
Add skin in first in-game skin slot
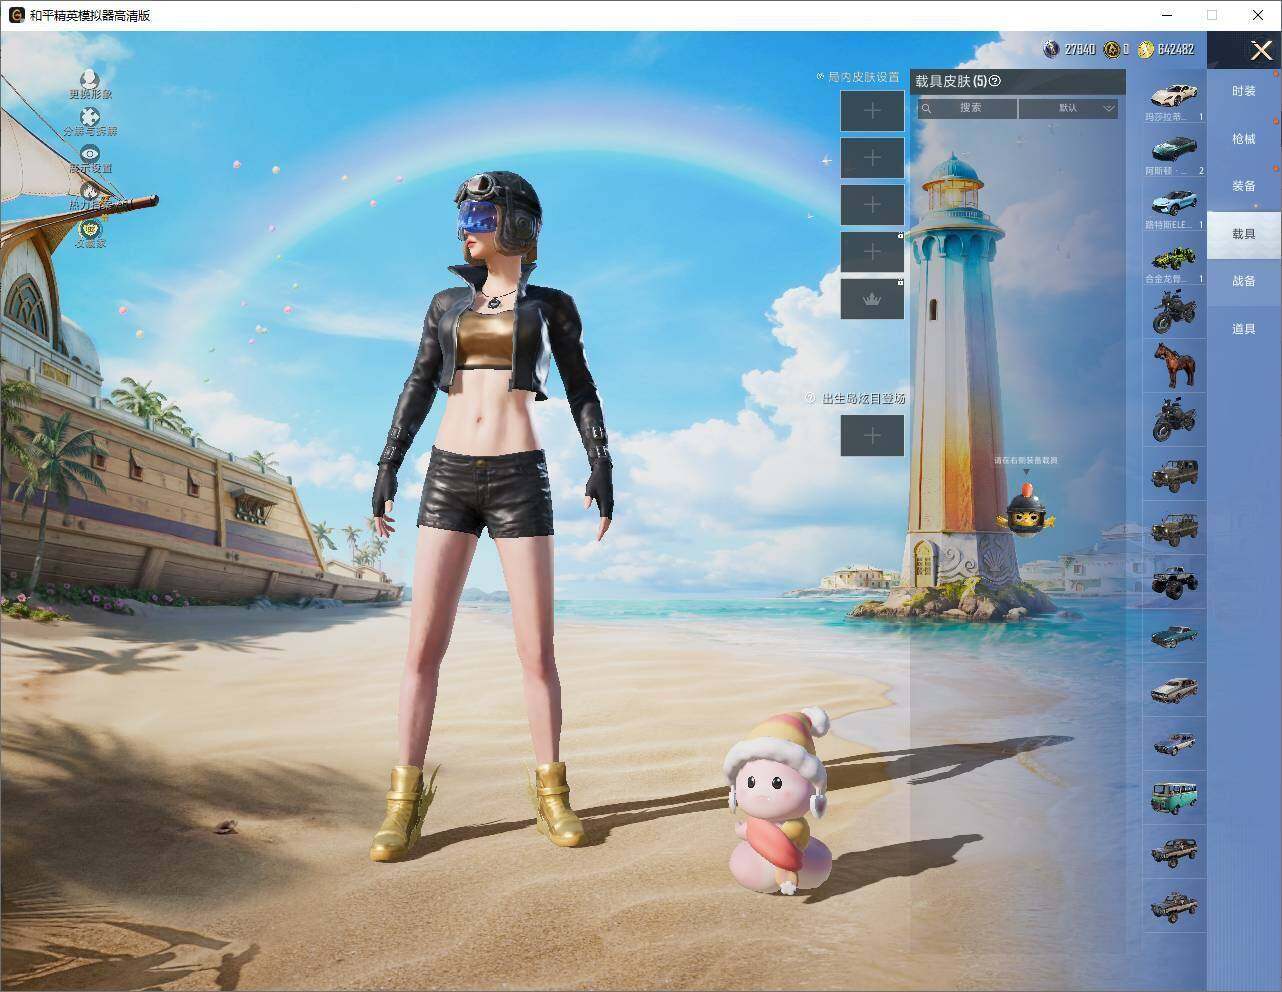872,110
